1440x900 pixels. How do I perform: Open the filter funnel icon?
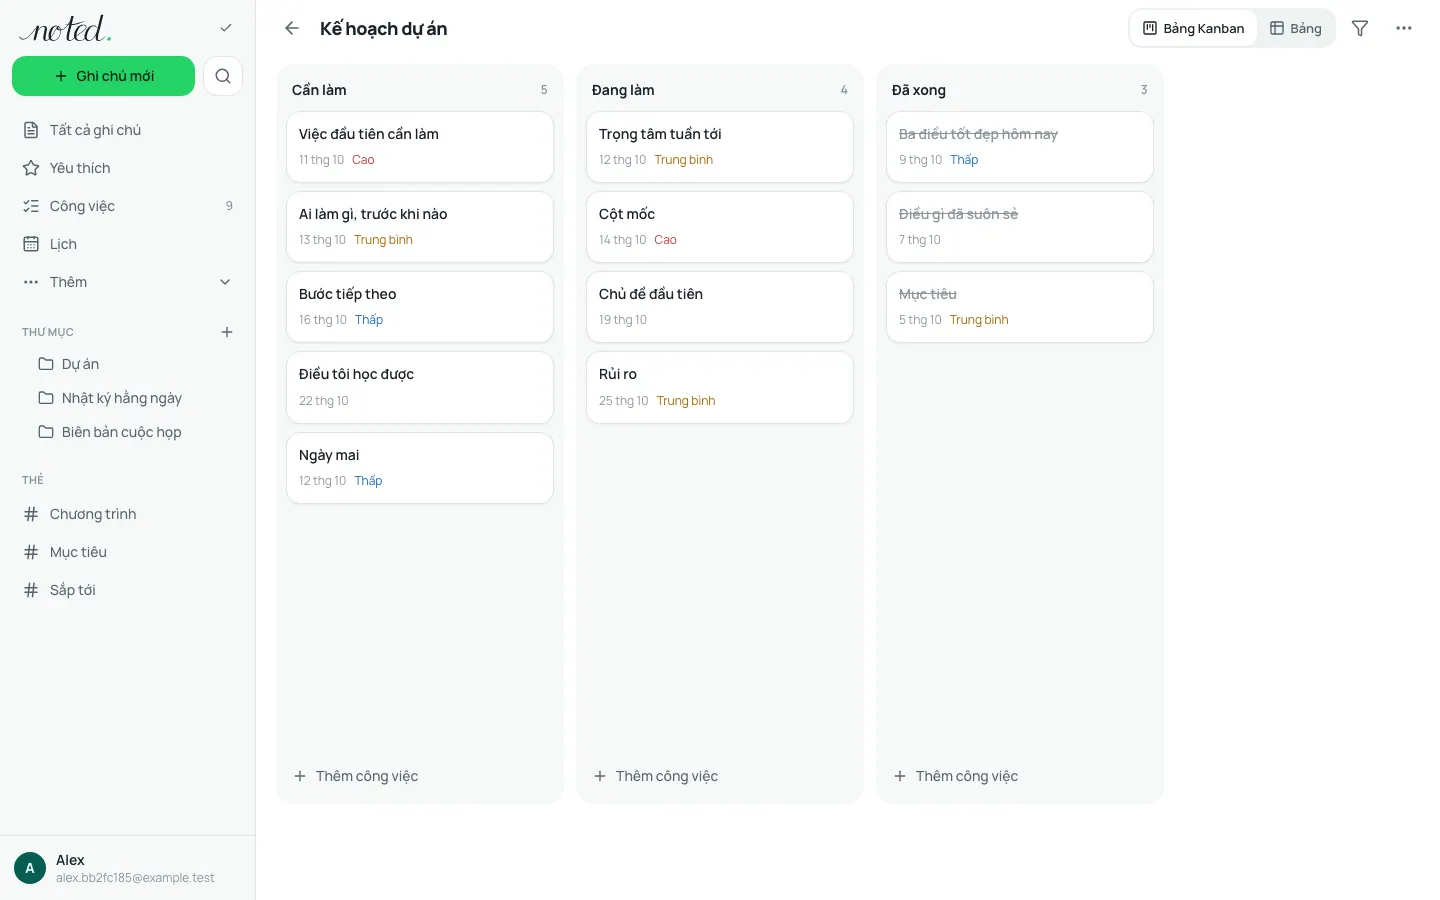click(x=1360, y=28)
